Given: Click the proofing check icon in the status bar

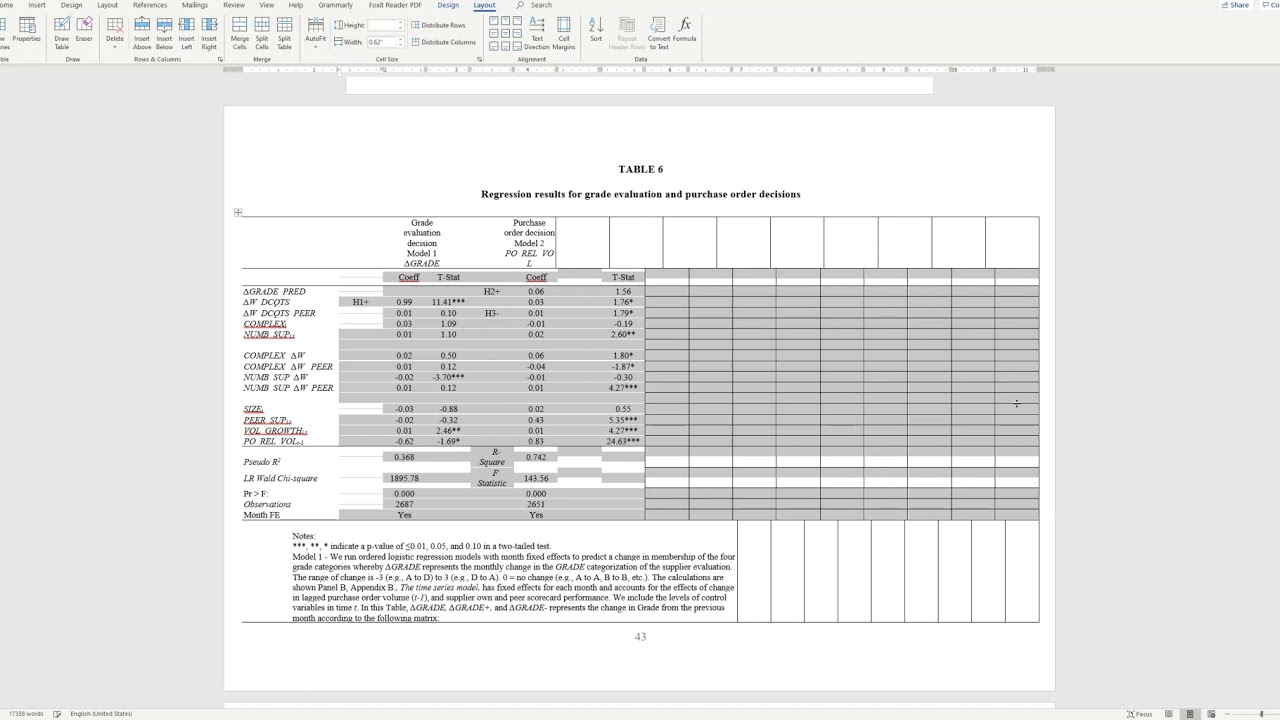Looking at the screenshot, I should (57, 714).
